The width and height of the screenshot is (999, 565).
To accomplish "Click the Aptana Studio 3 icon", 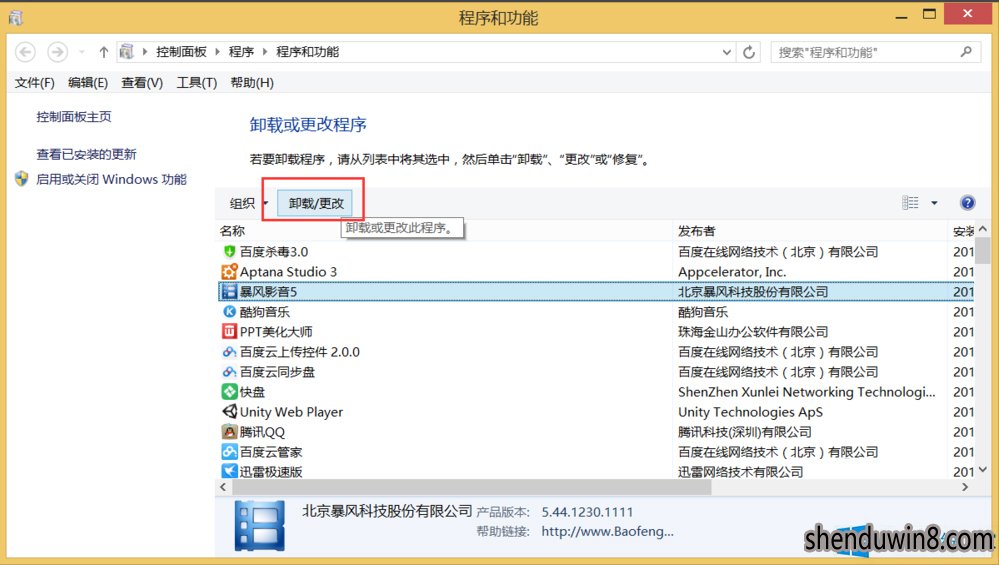I will (229, 271).
